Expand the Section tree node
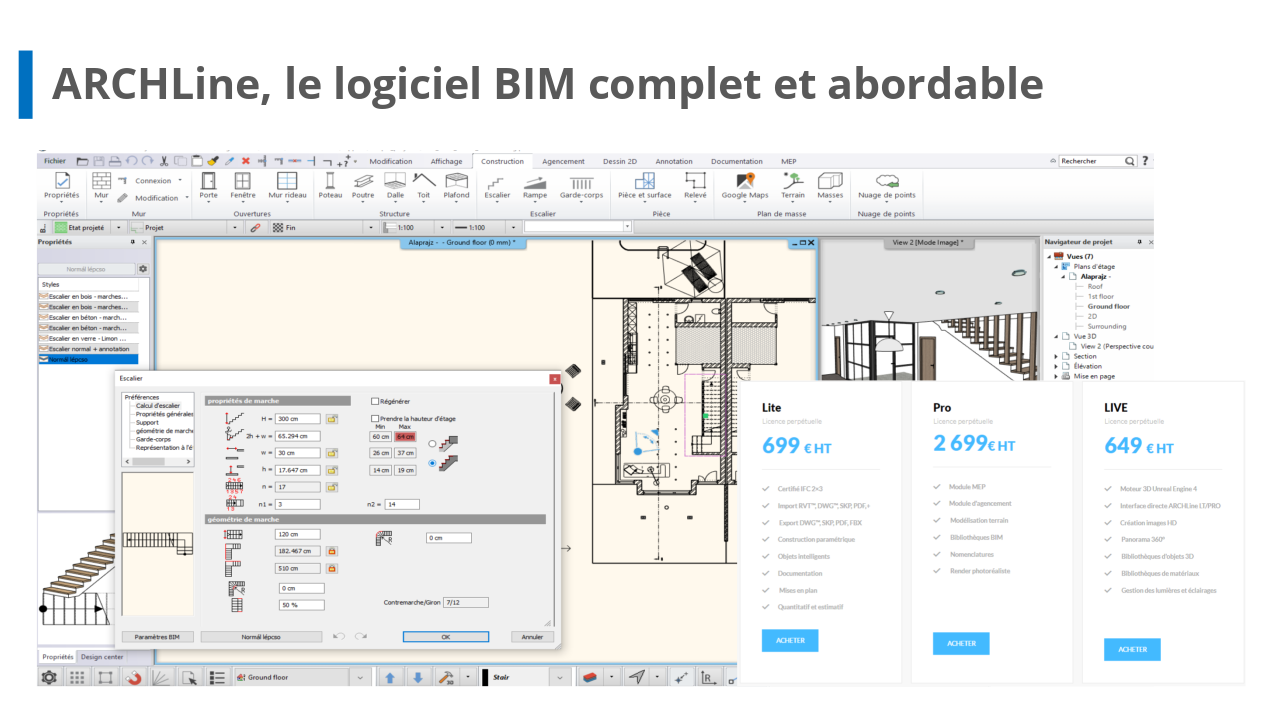Screen dimensions: 1280x720 (1055, 356)
